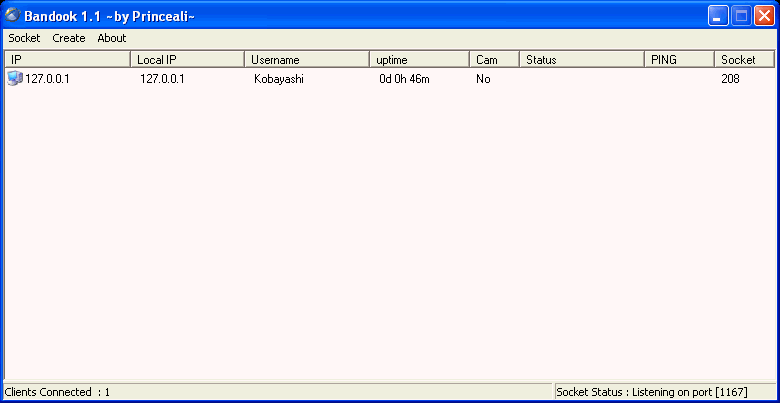Click the uptime column header
This screenshot has width=780, height=403.
418,60
